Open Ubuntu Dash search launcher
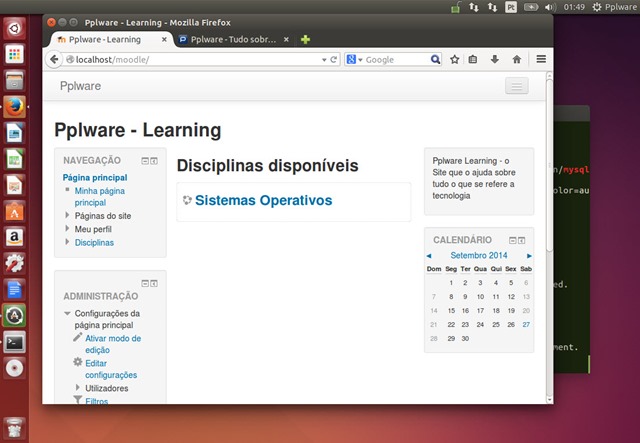 tap(14, 29)
